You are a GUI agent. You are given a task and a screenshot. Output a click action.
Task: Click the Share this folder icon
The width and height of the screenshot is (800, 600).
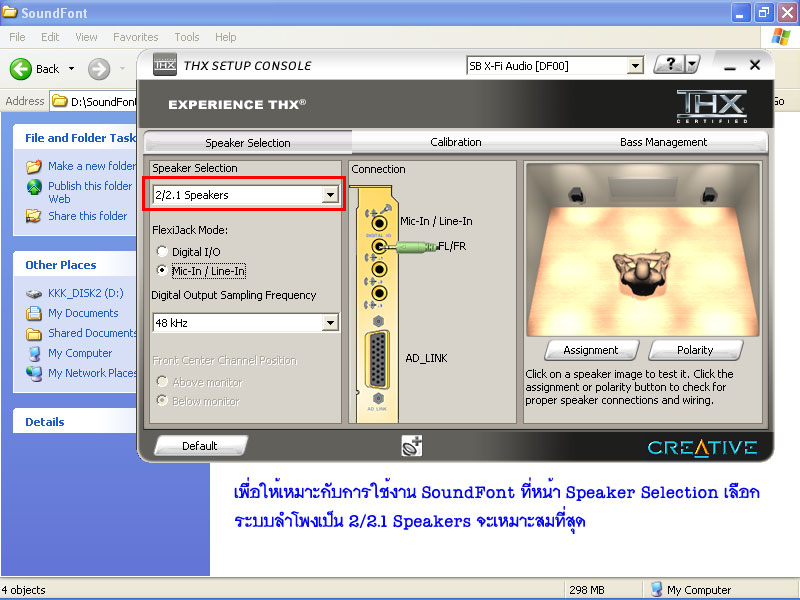coord(34,216)
